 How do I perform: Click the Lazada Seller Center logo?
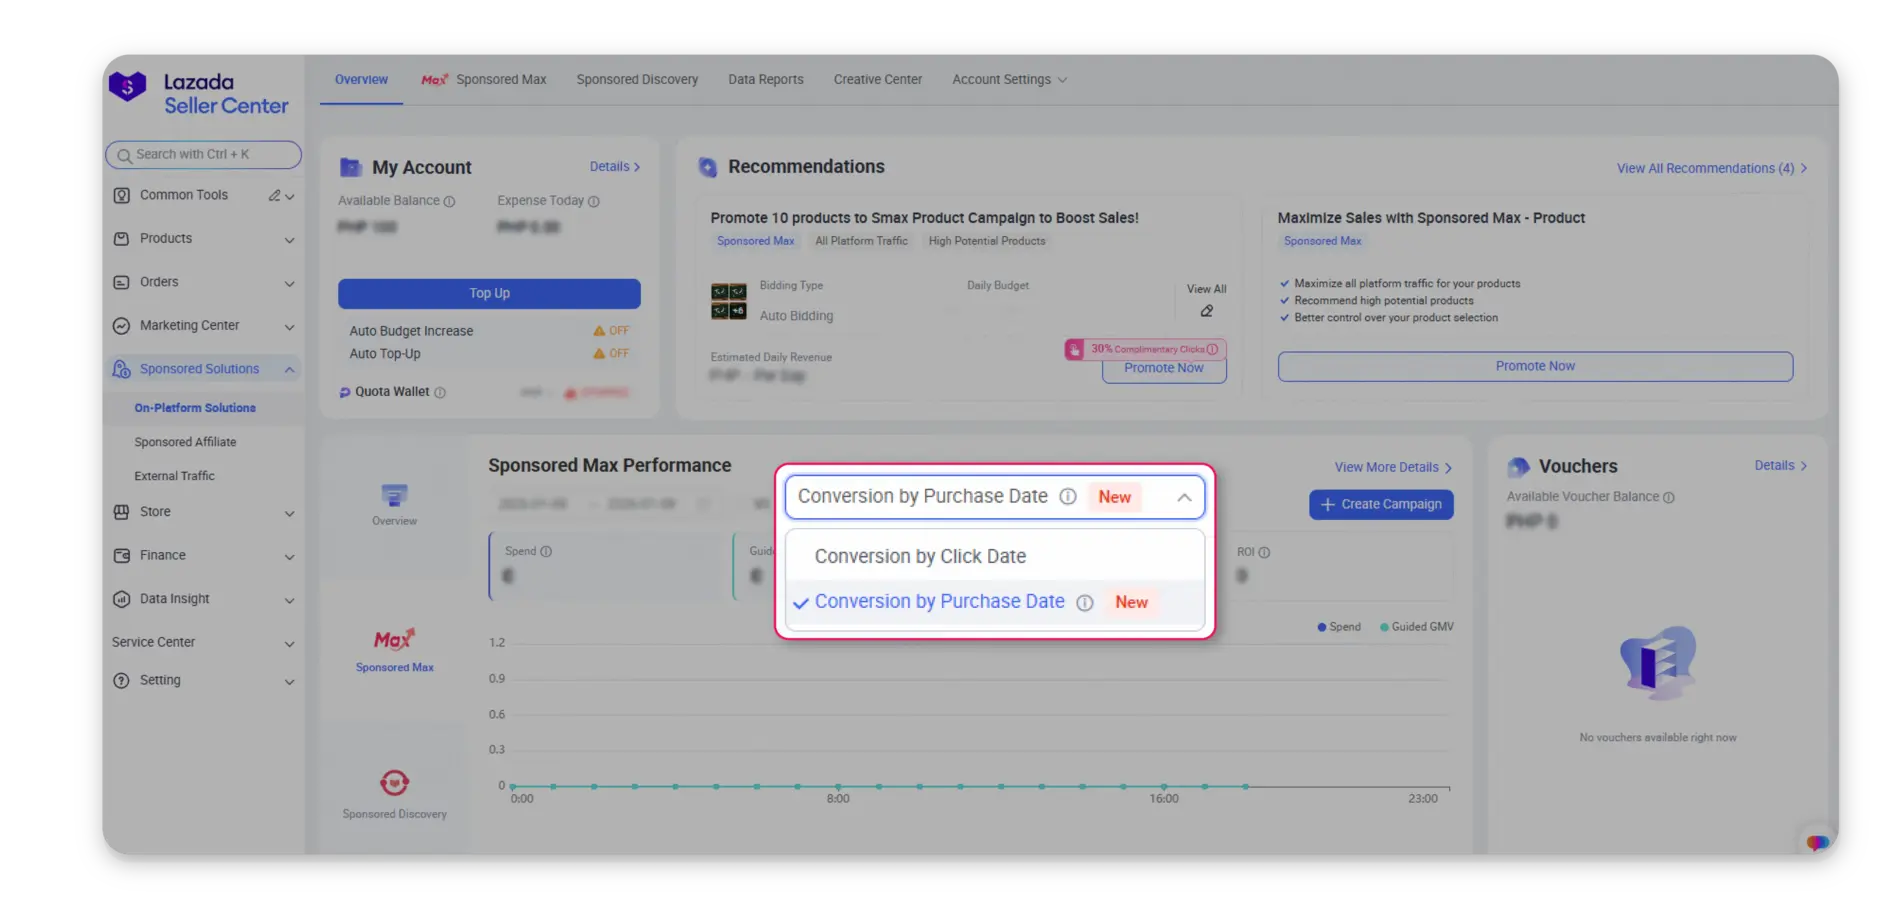tap(198, 93)
